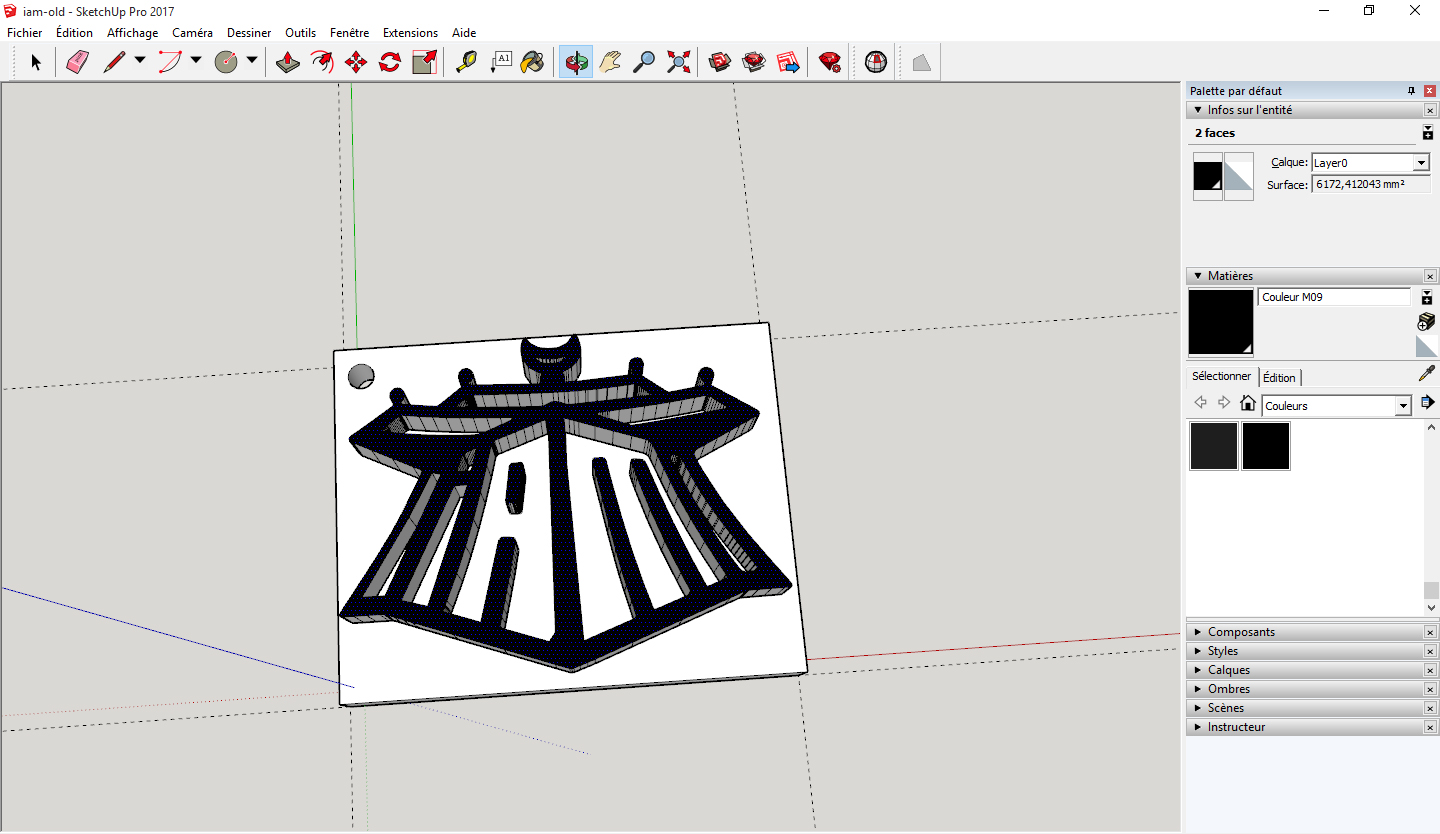
Task: Open the Fenêtre menu
Action: point(349,33)
